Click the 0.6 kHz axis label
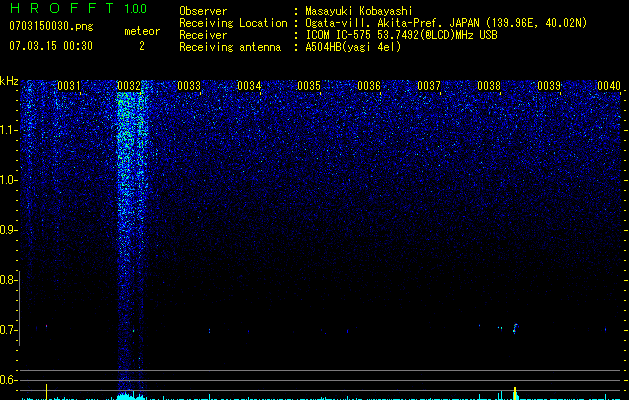629x400 pixels. [8, 380]
